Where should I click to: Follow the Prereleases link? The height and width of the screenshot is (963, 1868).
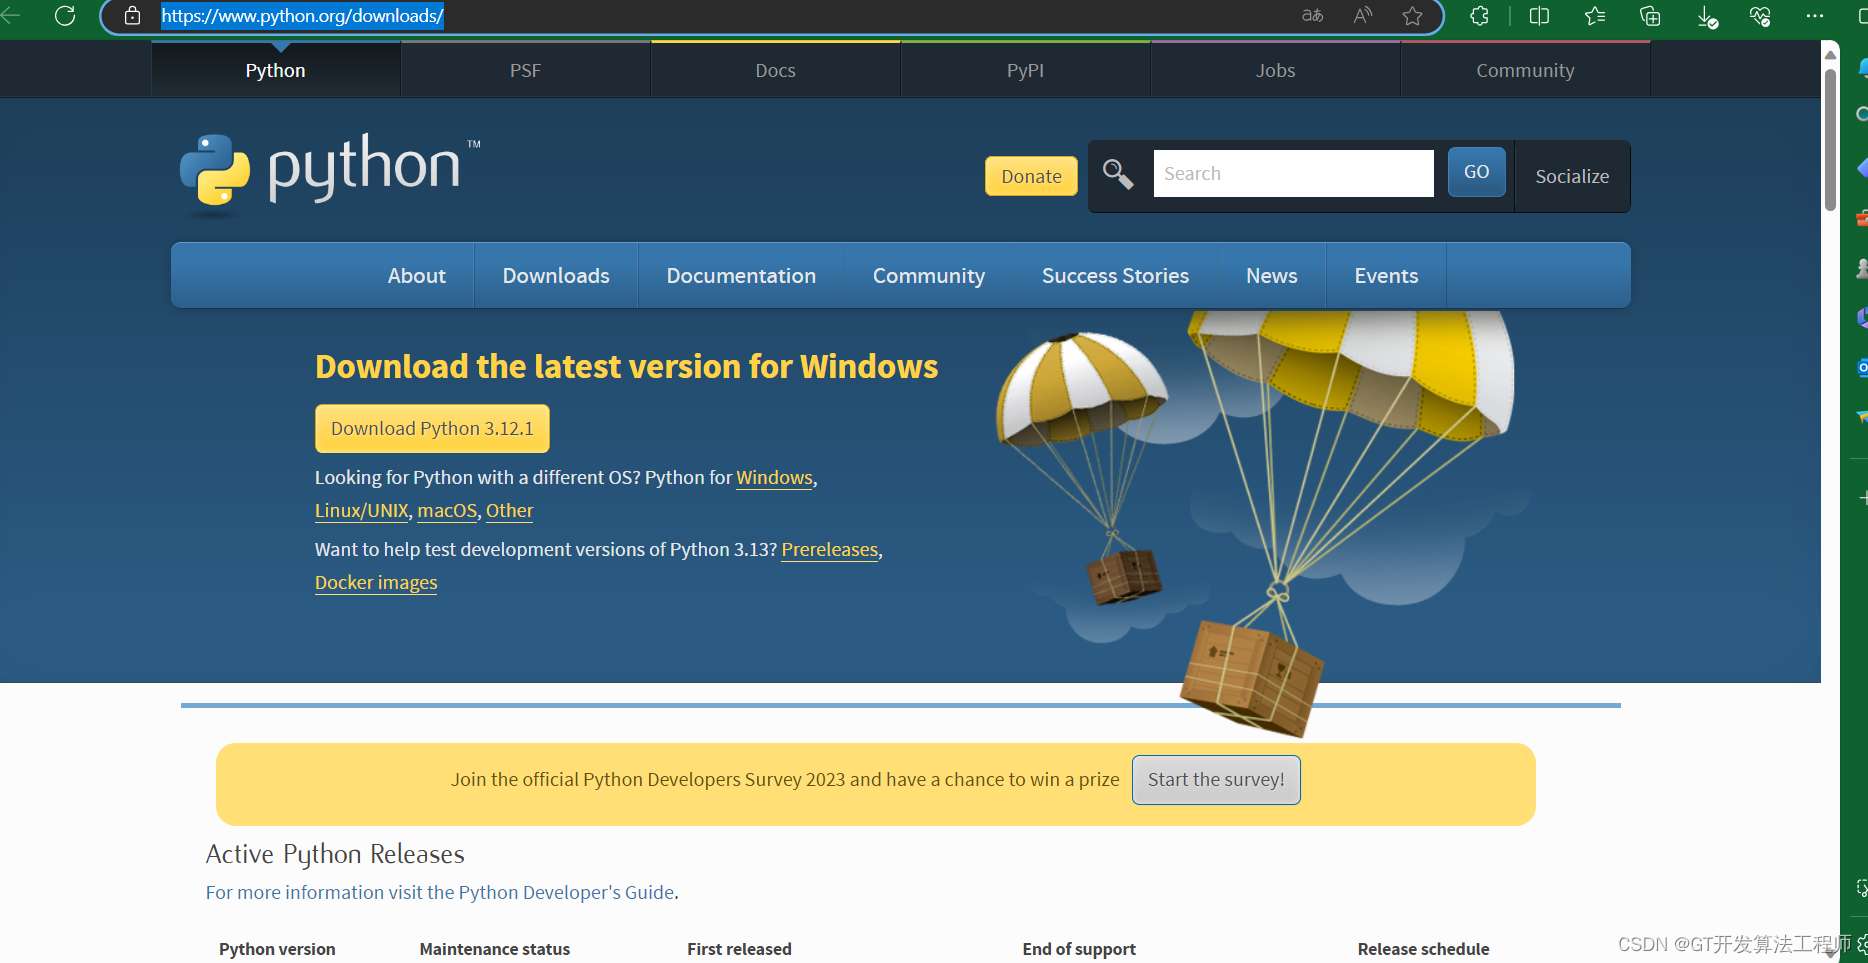coord(829,550)
